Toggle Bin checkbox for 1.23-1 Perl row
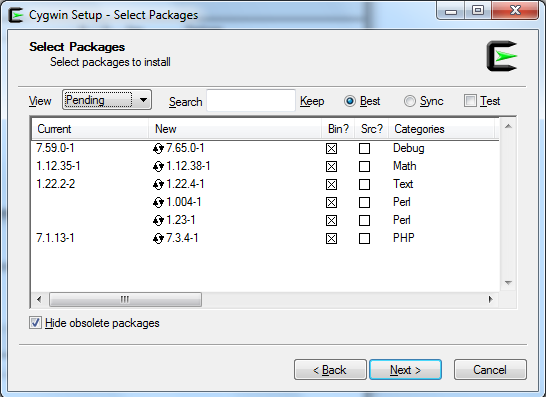Screen dimensions: 546x397 331,220
